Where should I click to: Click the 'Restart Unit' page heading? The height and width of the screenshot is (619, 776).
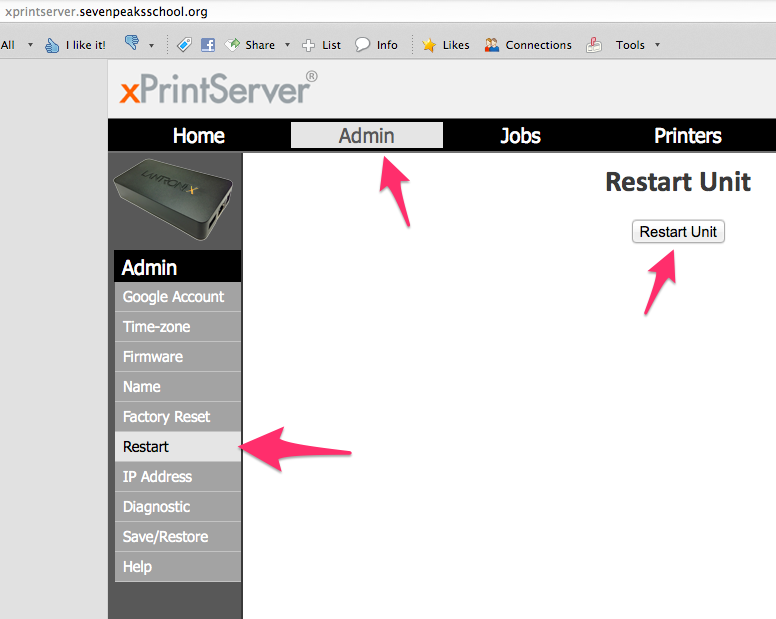pyautogui.click(x=678, y=182)
